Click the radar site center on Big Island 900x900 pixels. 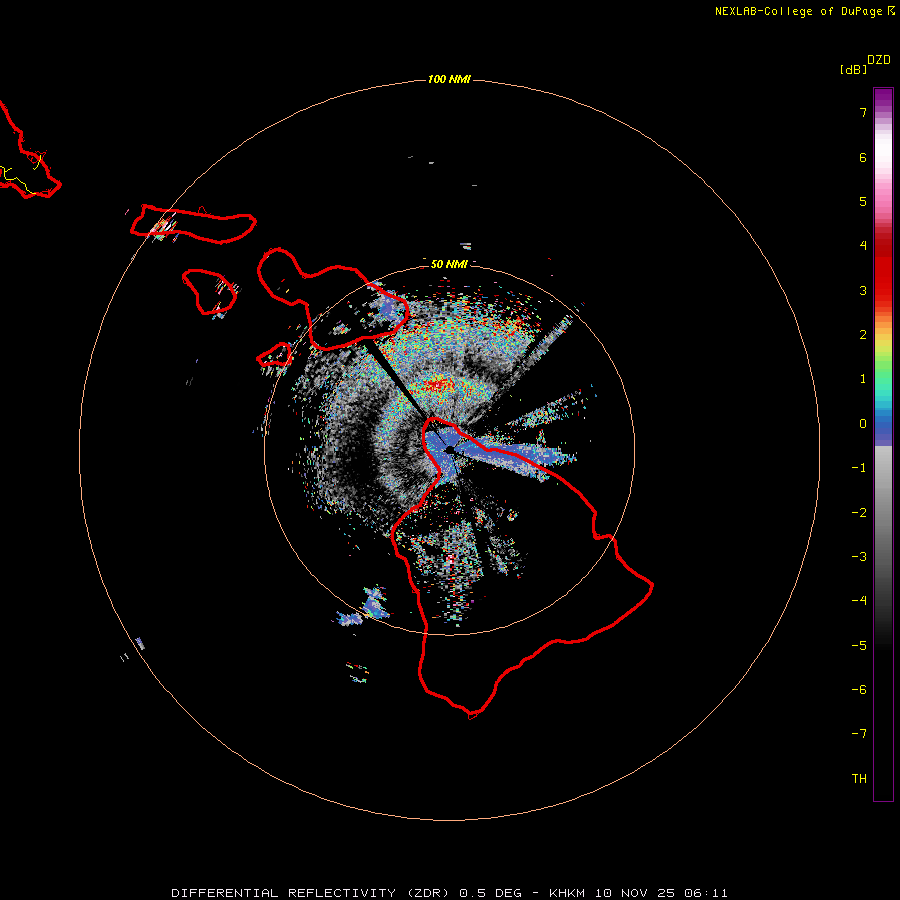449,450
